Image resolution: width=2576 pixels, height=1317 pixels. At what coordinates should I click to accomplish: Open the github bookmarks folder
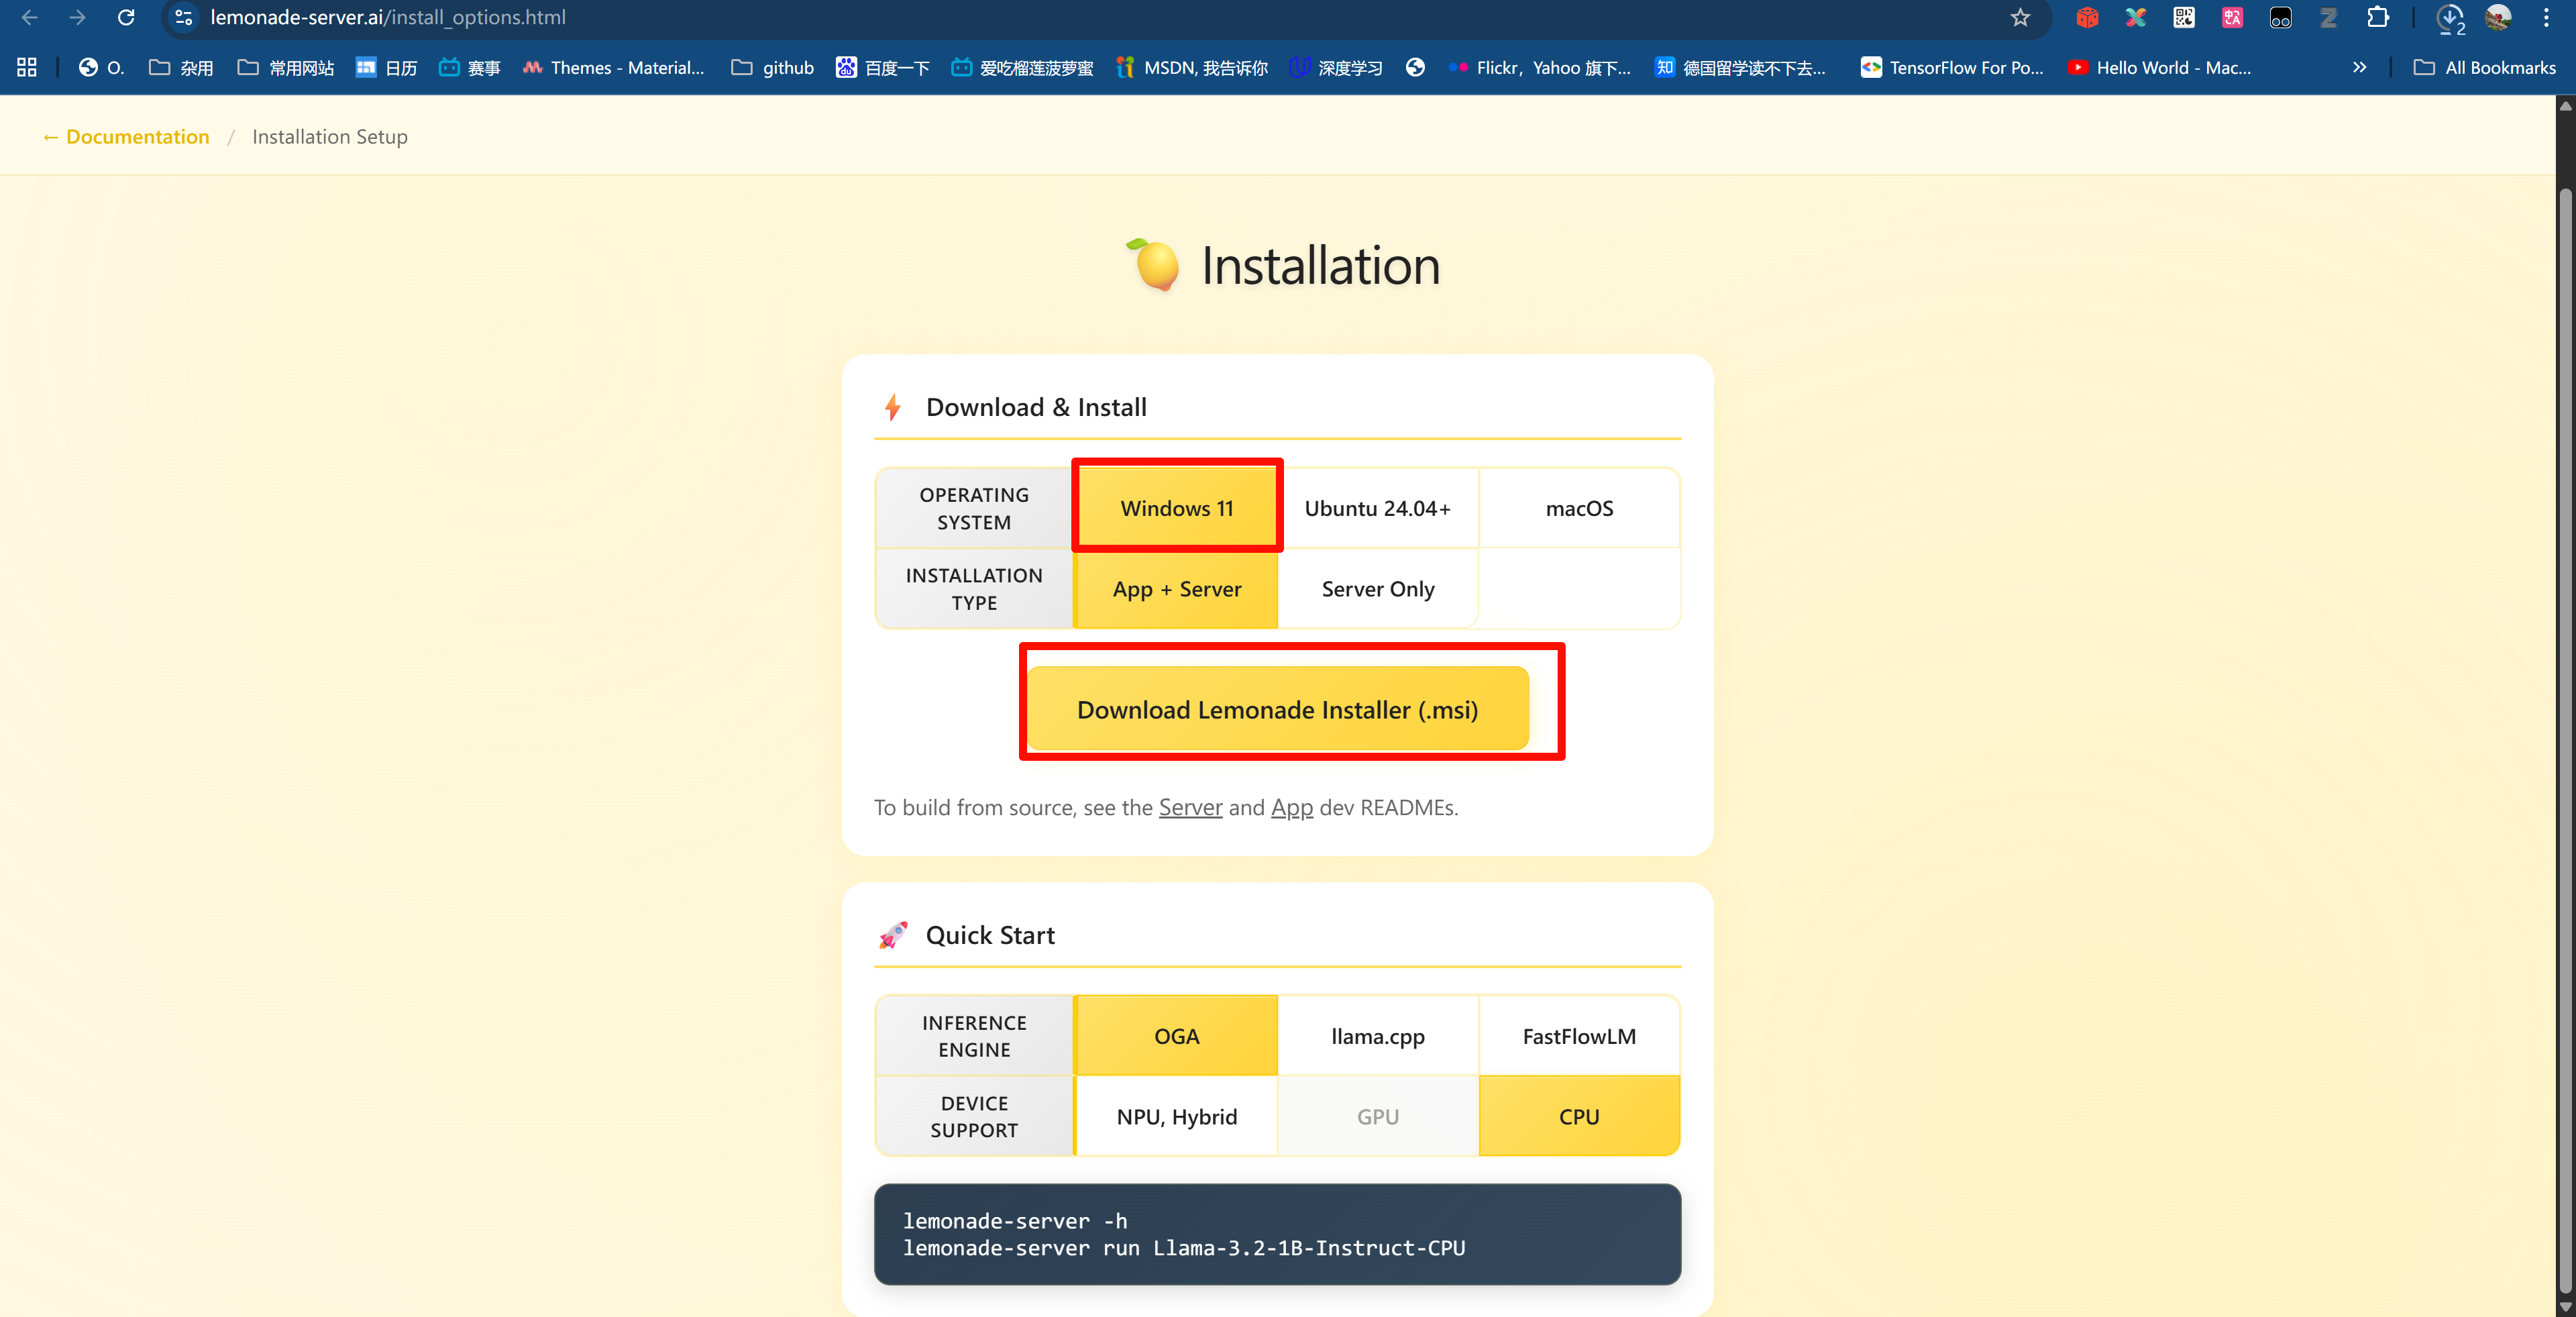pos(772,68)
